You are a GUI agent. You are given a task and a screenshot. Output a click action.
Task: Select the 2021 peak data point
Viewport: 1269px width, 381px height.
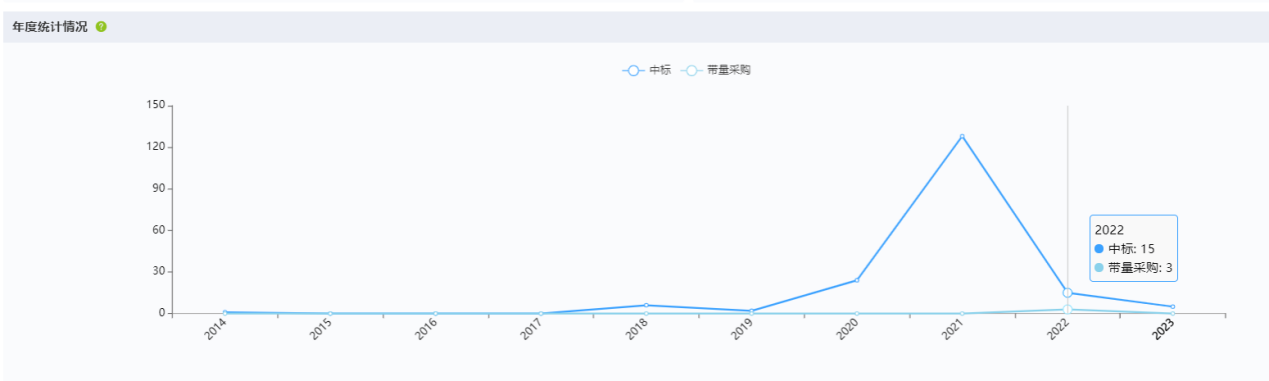962,136
